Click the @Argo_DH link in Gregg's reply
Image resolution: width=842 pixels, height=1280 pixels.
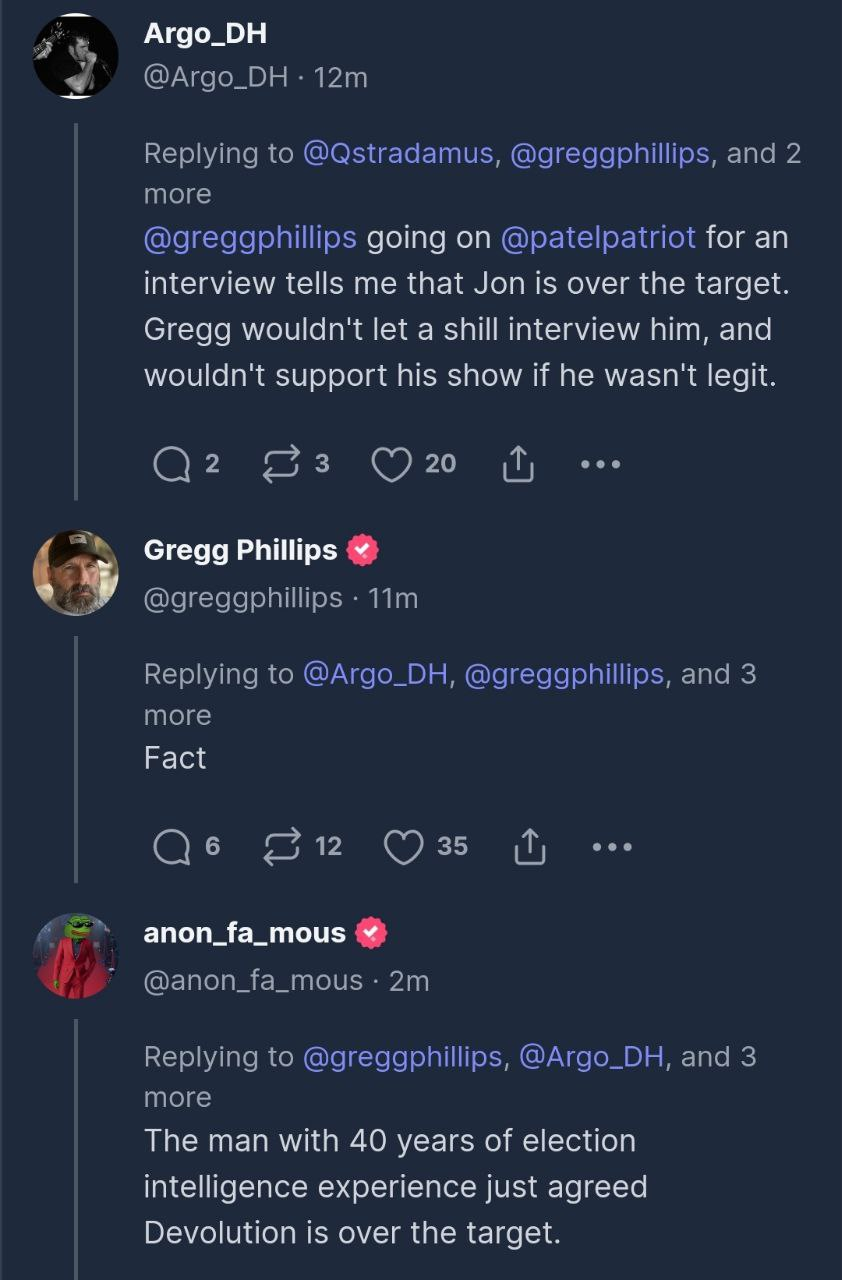pyautogui.click(x=375, y=674)
